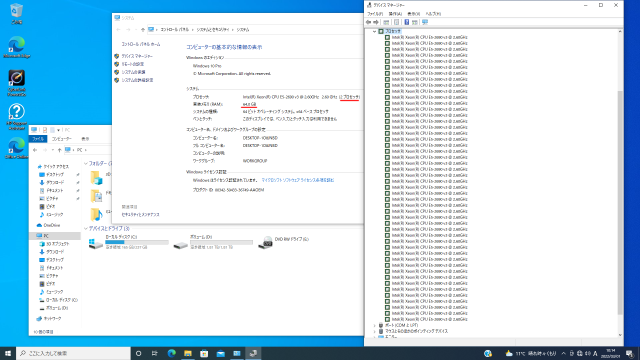Click コントロール パネル breadcrumb in System window
This screenshot has height=360, width=640.
(175, 30)
